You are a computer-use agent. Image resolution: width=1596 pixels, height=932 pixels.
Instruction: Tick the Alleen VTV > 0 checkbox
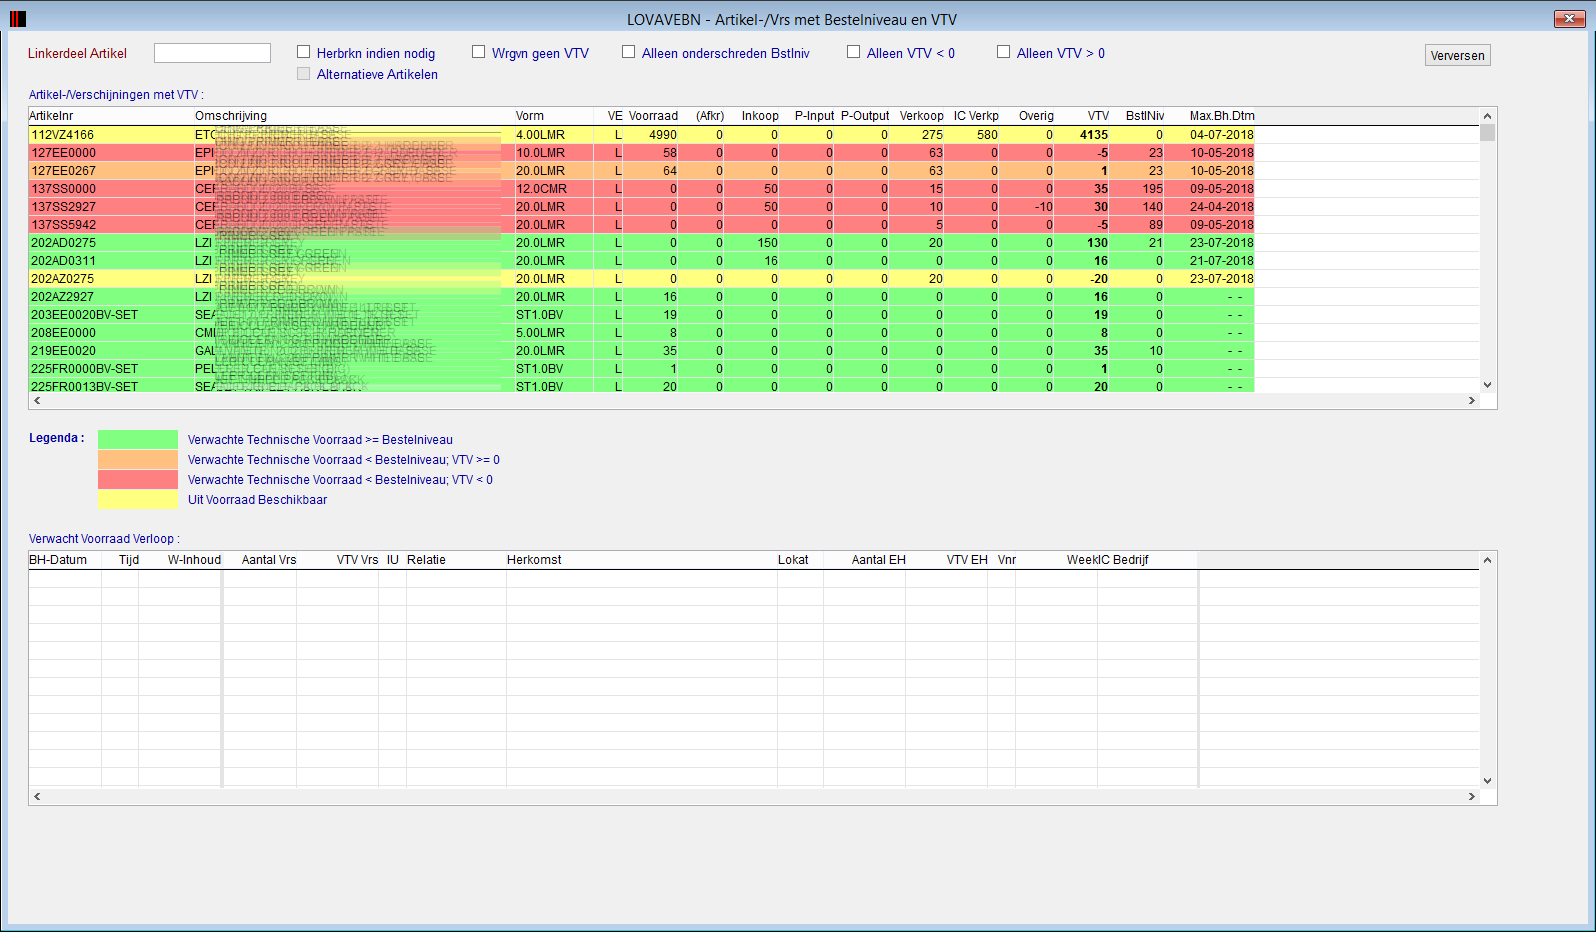click(x=1004, y=52)
